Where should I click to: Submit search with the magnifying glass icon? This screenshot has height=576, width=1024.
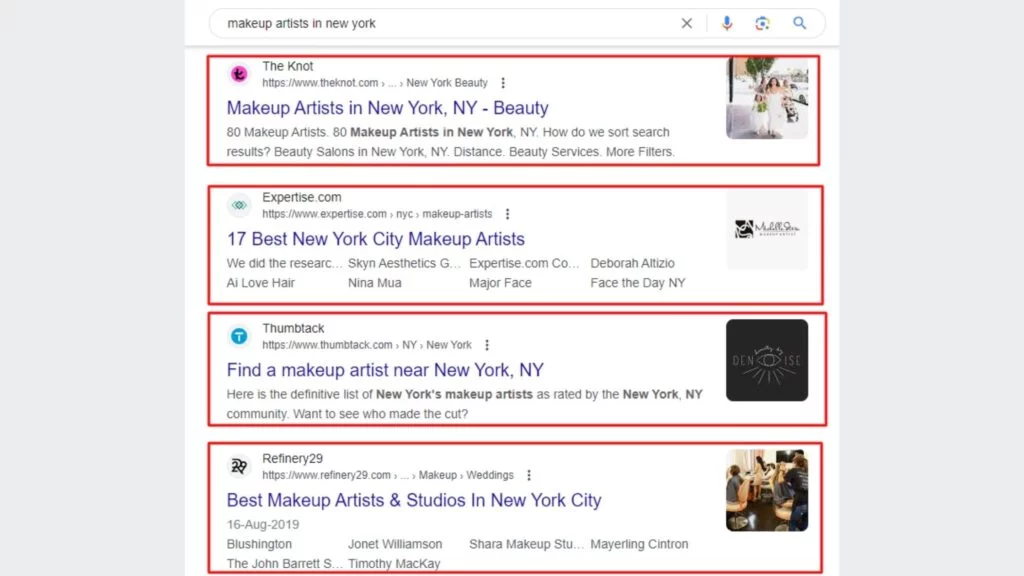799,24
